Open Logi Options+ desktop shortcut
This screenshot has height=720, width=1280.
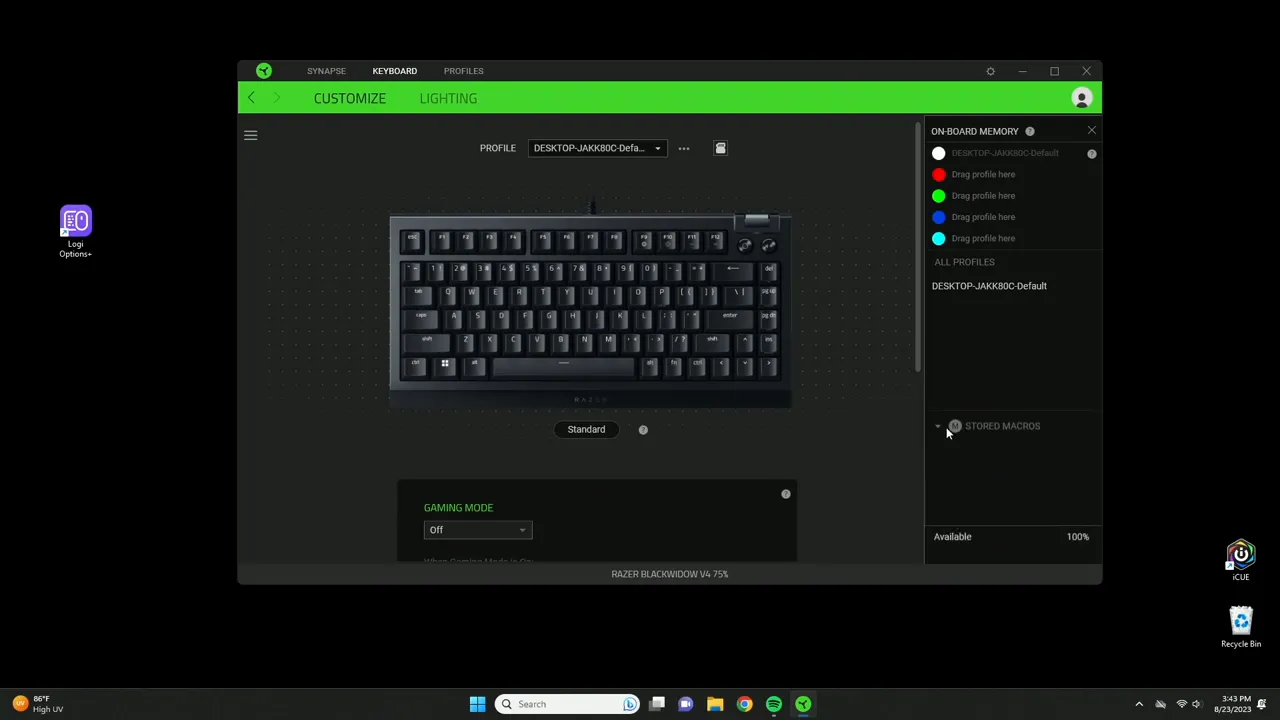click(x=75, y=232)
